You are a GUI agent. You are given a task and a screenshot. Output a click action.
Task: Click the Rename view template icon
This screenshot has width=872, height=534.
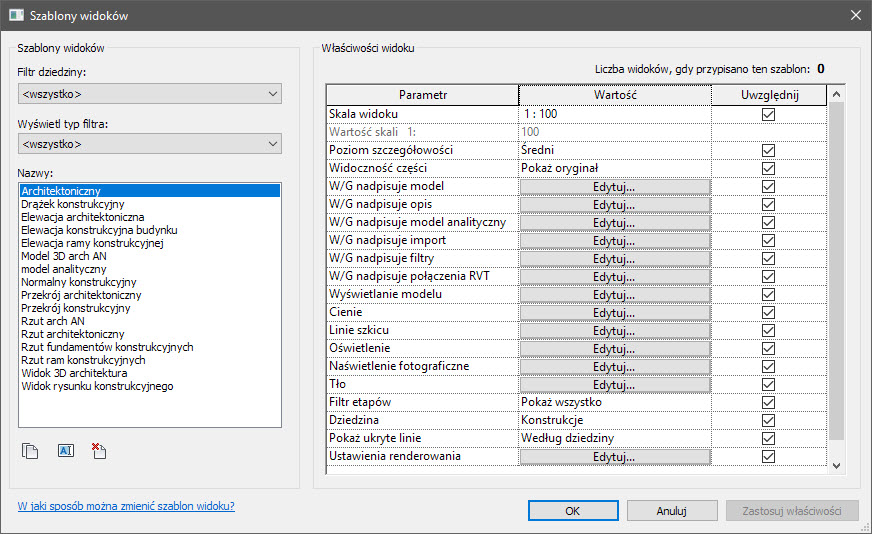(x=65, y=451)
